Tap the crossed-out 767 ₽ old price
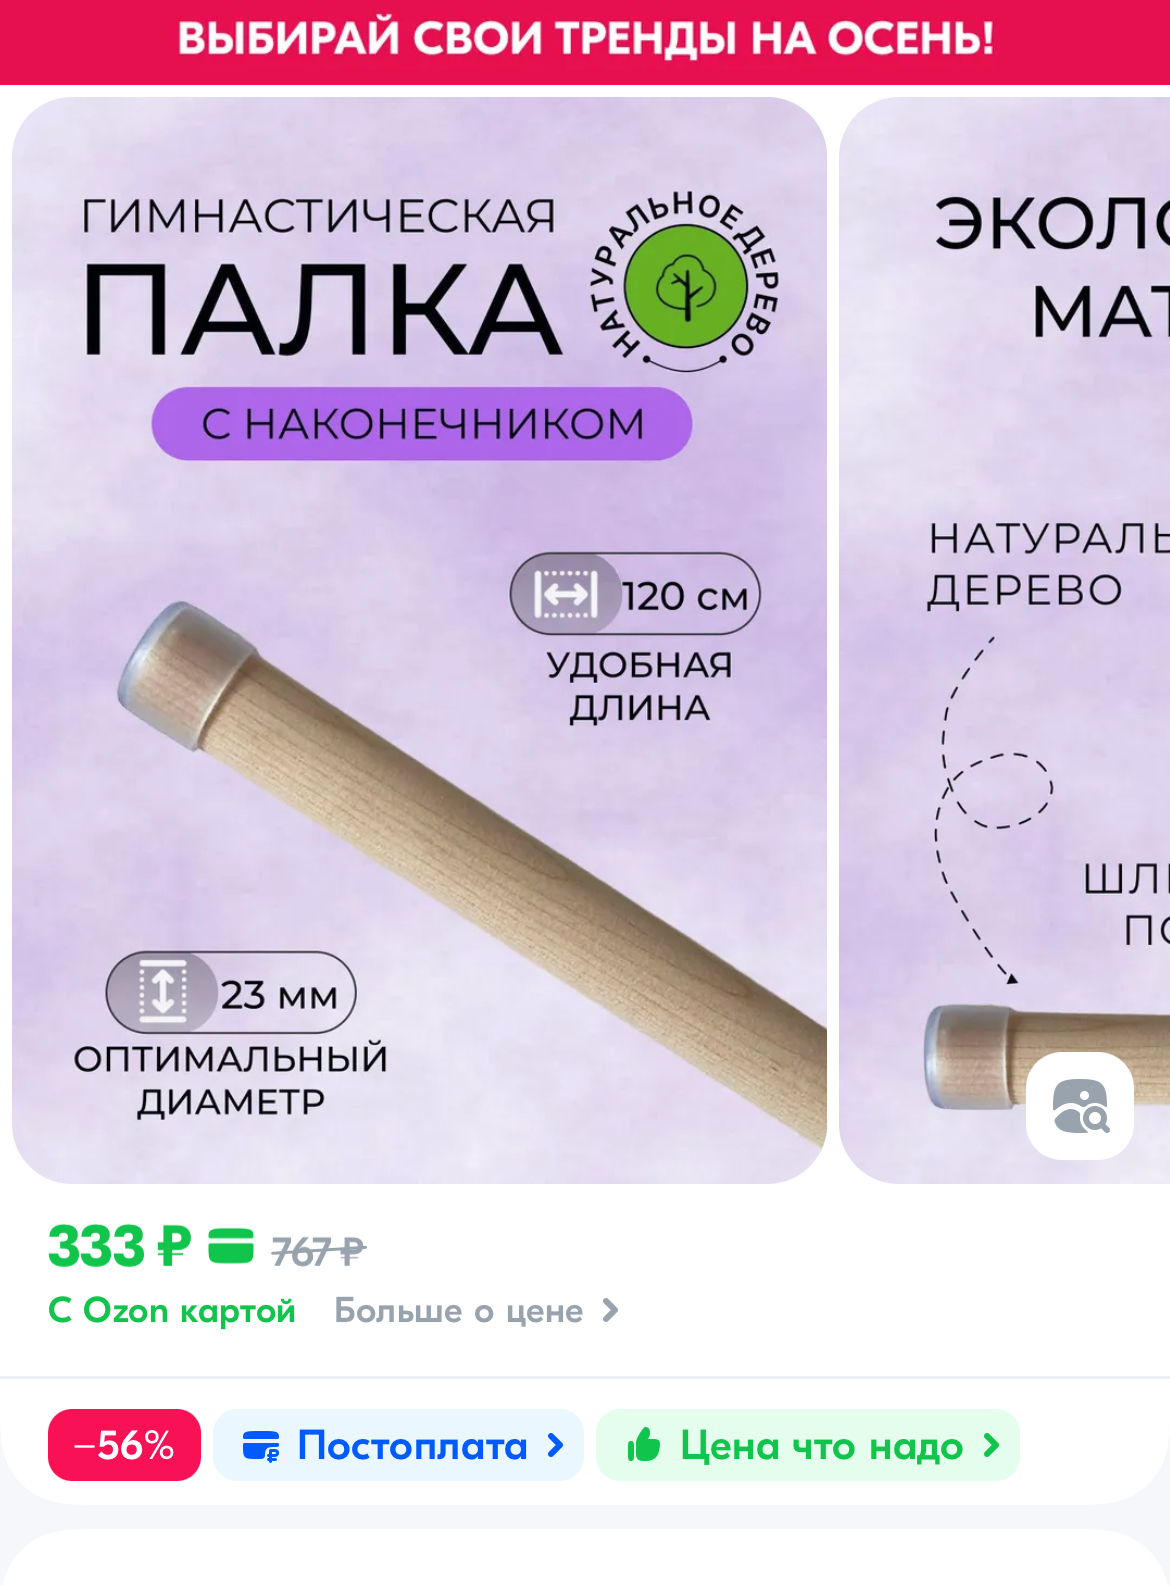Image resolution: width=1170 pixels, height=1585 pixels. (318, 1251)
